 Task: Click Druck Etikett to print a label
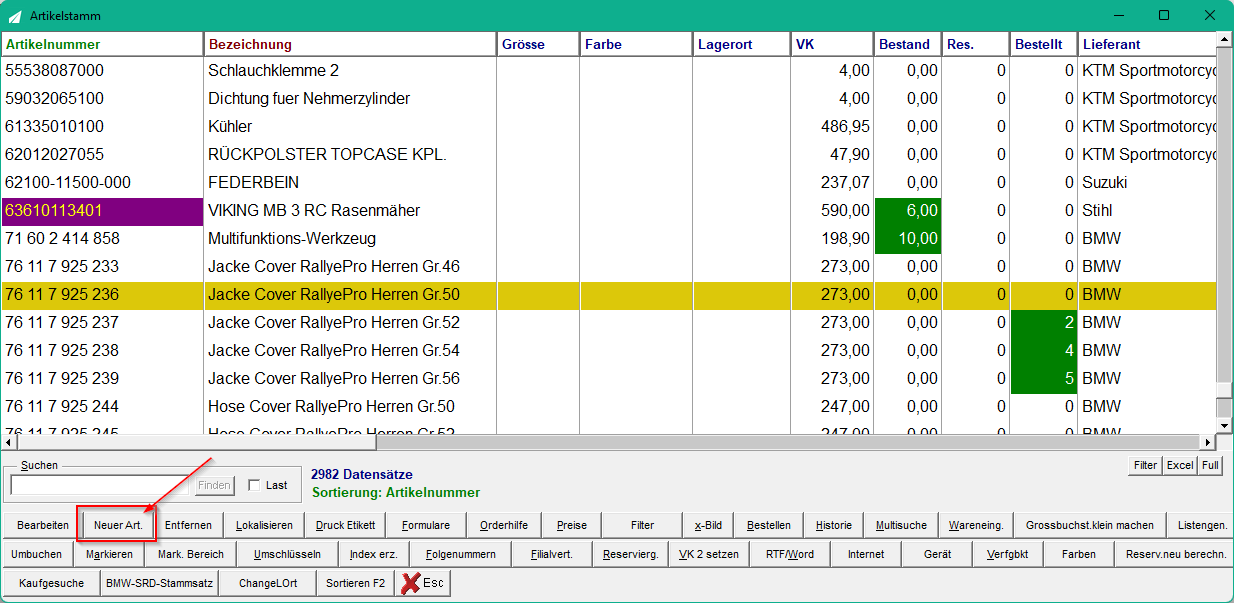(345, 525)
